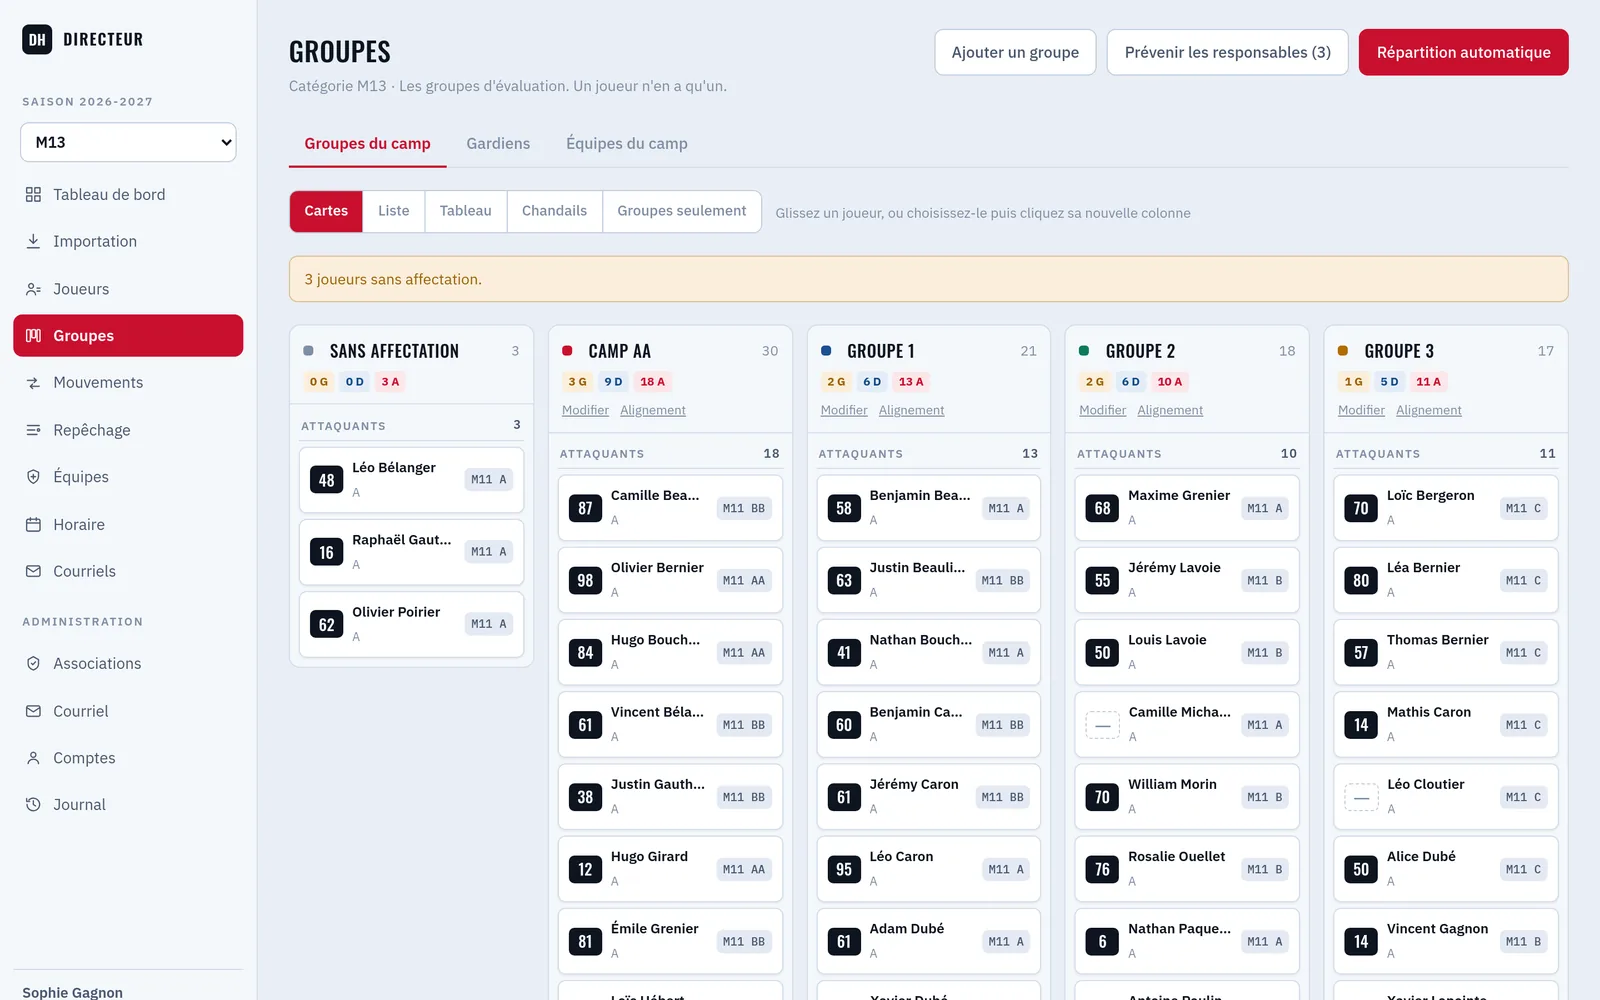
Task: Click the Horaire calendar icon
Action: (33, 525)
